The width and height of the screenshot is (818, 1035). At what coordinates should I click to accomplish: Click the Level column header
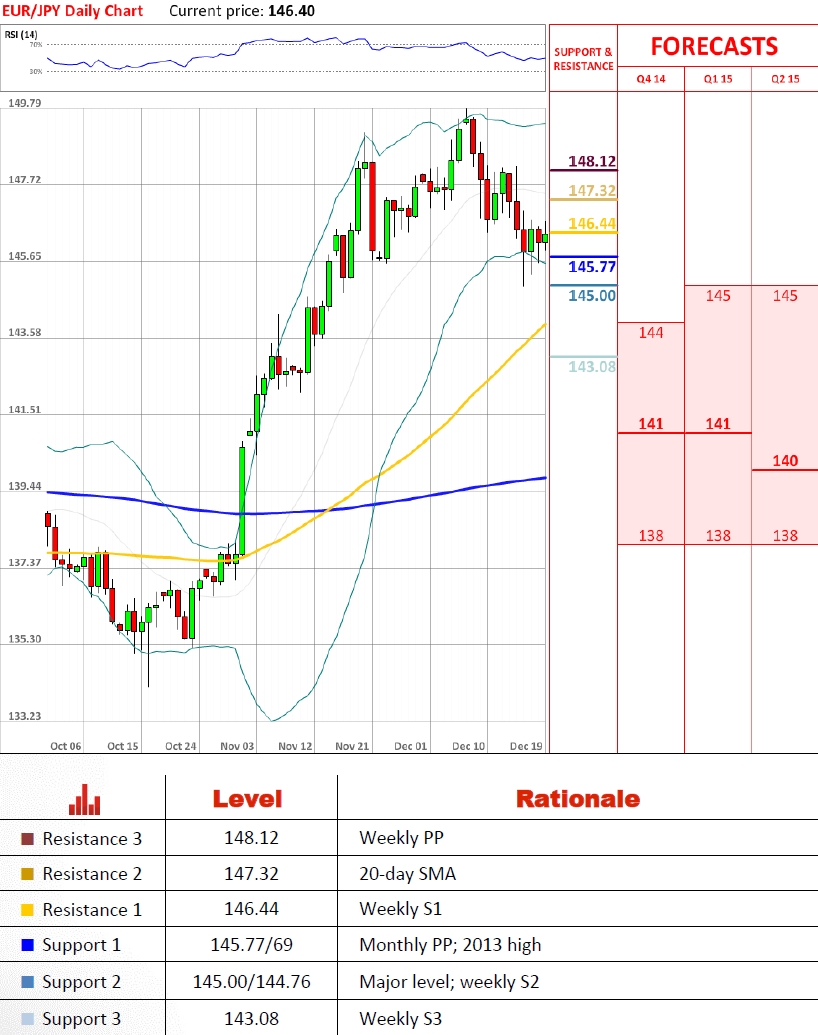coord(247,799)
